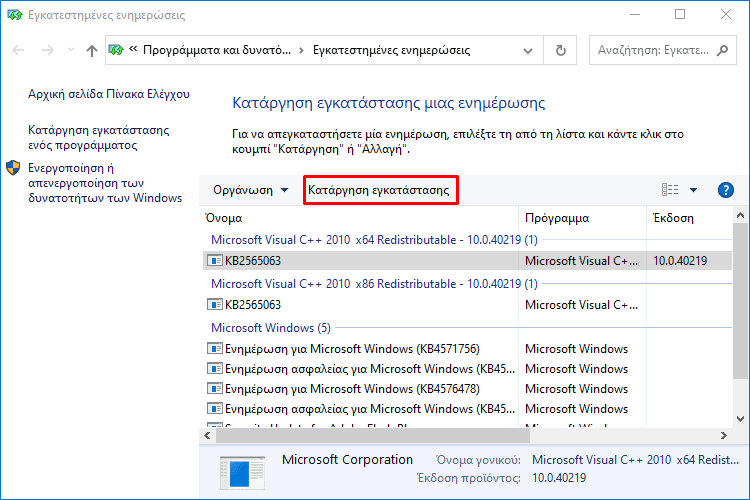Open the view options dropdown arrow
Screen dimensions: 750x500
pos(693,190)
